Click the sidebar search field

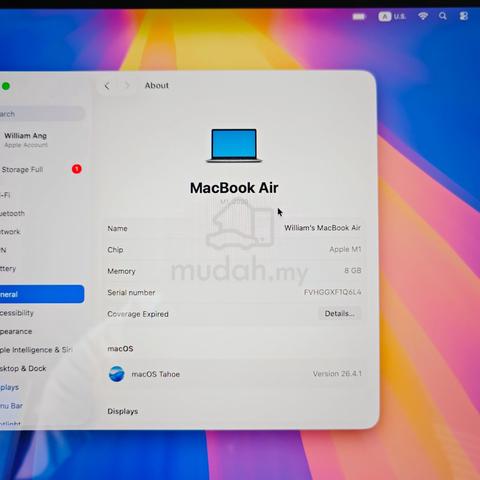click(x=42, y=114)
